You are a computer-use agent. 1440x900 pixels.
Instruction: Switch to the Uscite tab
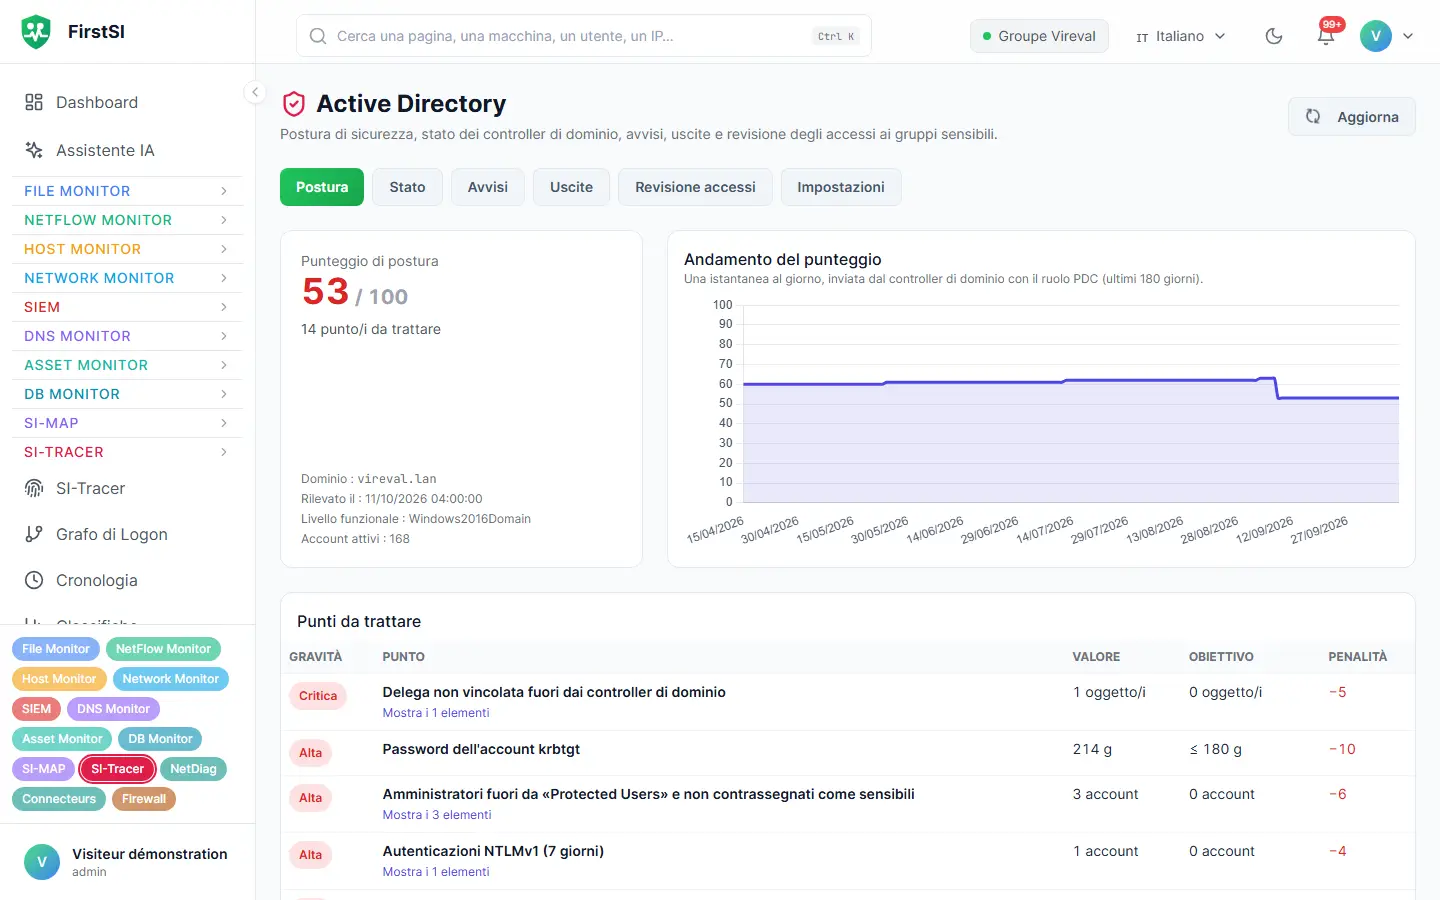point(571,187)
